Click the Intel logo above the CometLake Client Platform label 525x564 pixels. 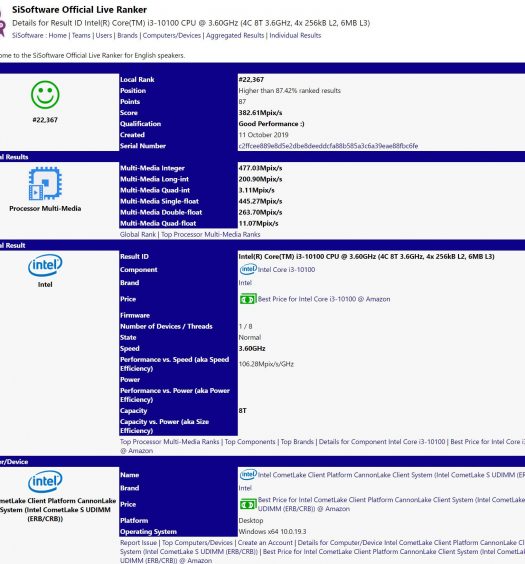pos(45,482)
